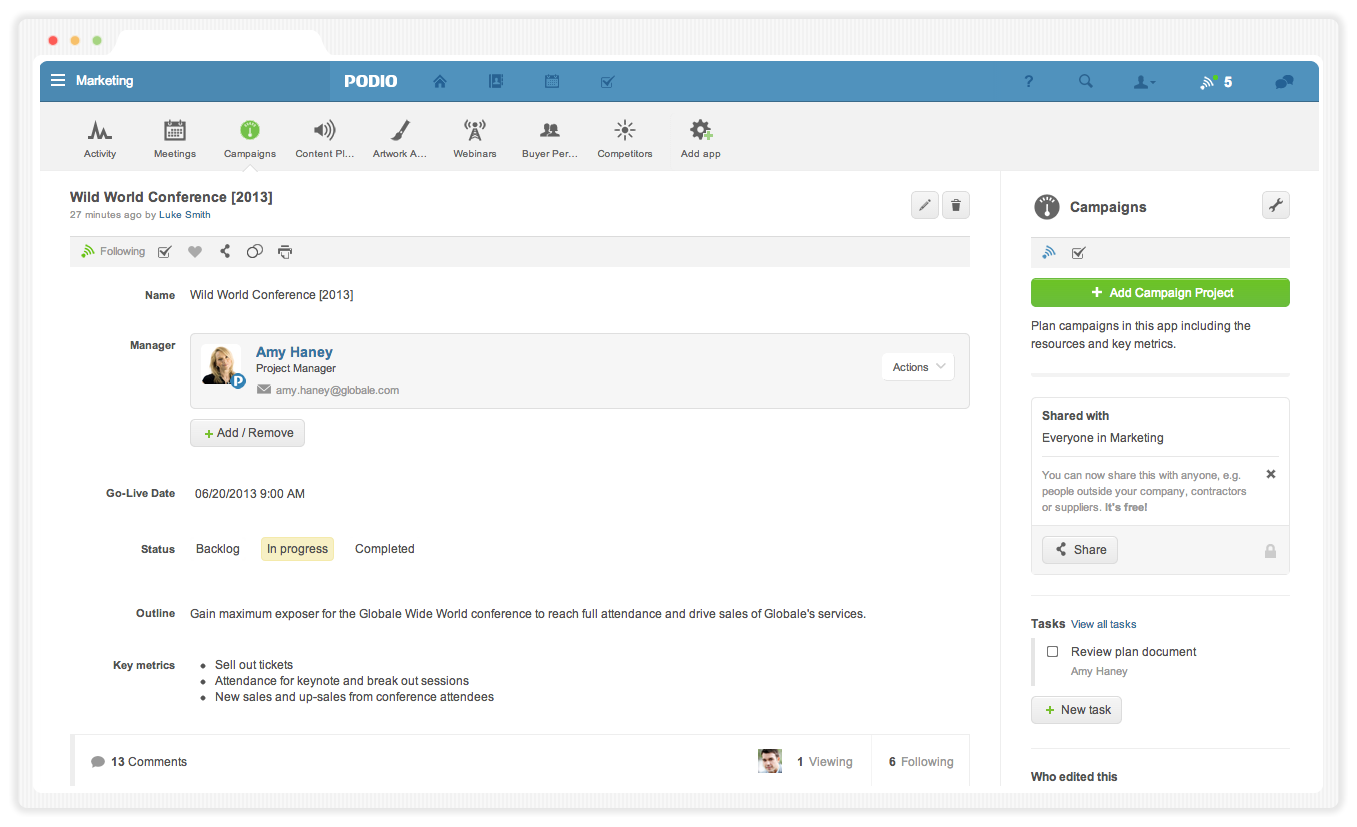1357x827 pixels.
Task: Open the Artwork A... app
Action: tap(400, 139)
